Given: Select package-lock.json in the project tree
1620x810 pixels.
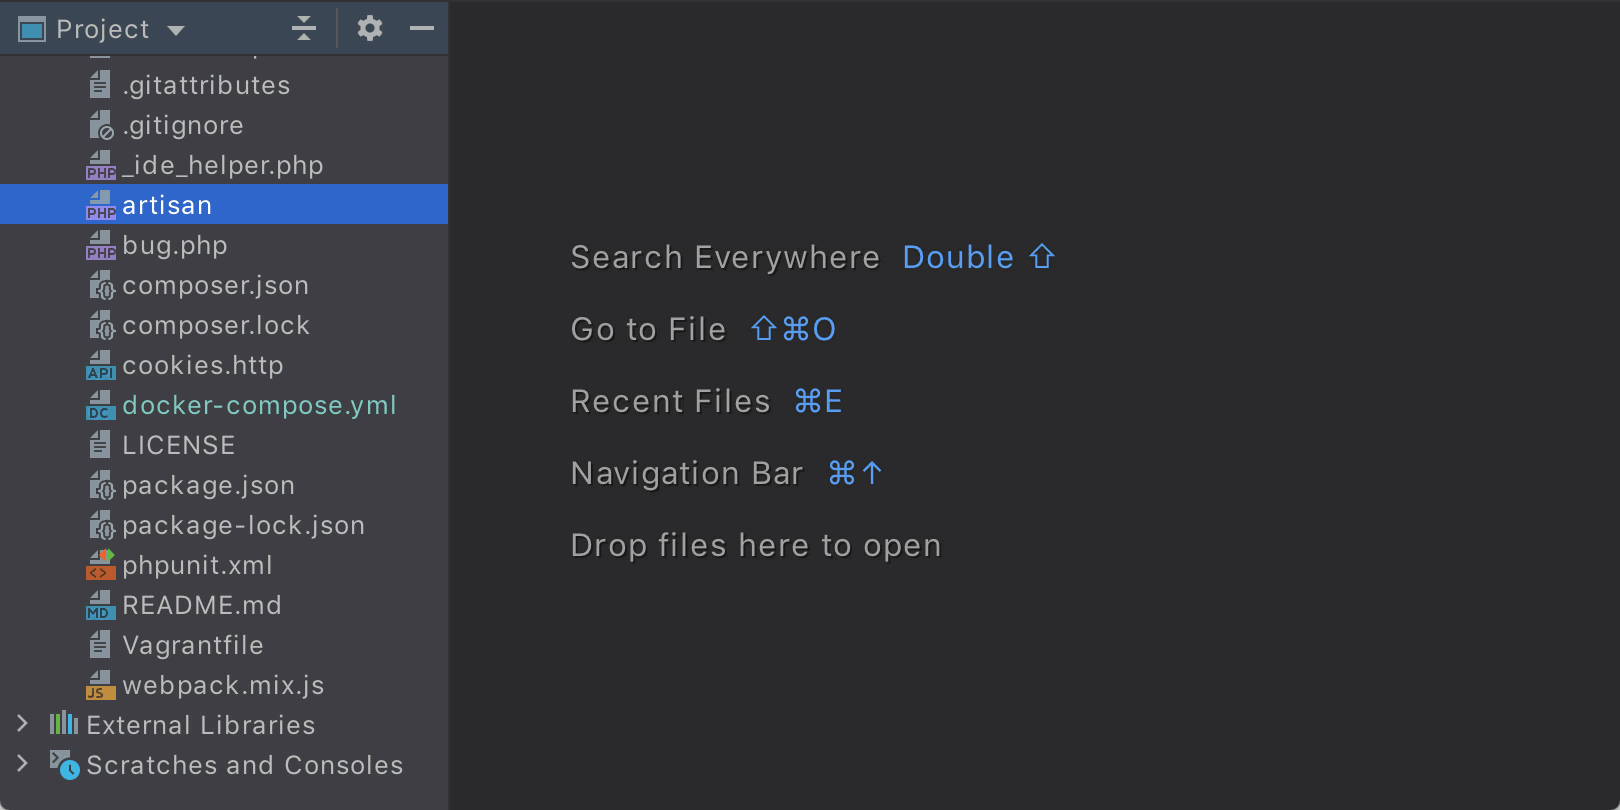Looking at the screenshot, I should (x=243, y=526).
